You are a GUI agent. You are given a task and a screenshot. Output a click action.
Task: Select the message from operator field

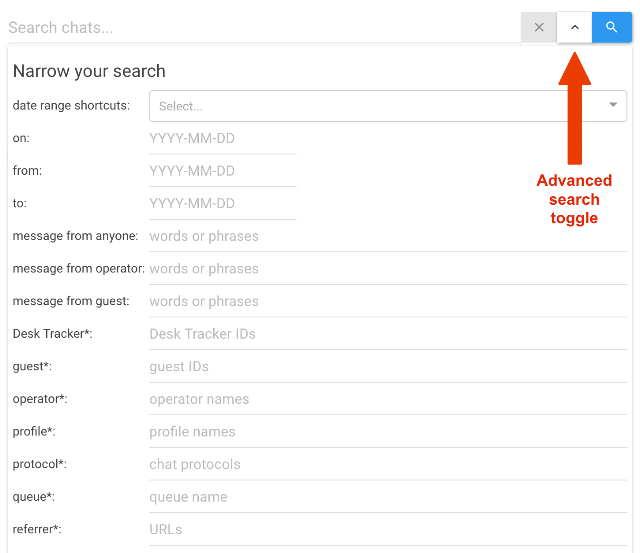pos(387,269)
